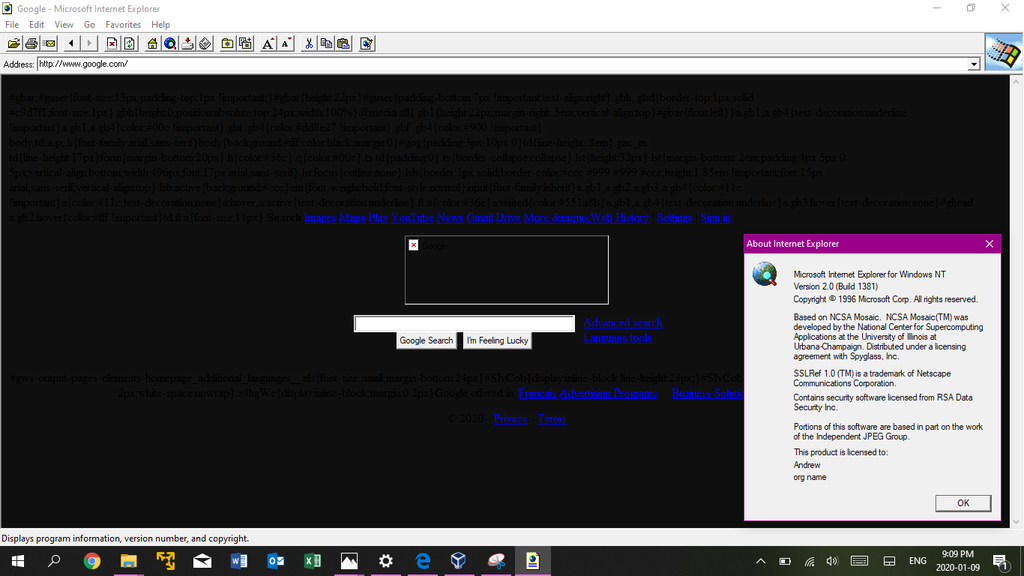Viewport: 1024px width, 576px height.
Task: Click the Back arrow icon
Action: [x=70, y=43]
